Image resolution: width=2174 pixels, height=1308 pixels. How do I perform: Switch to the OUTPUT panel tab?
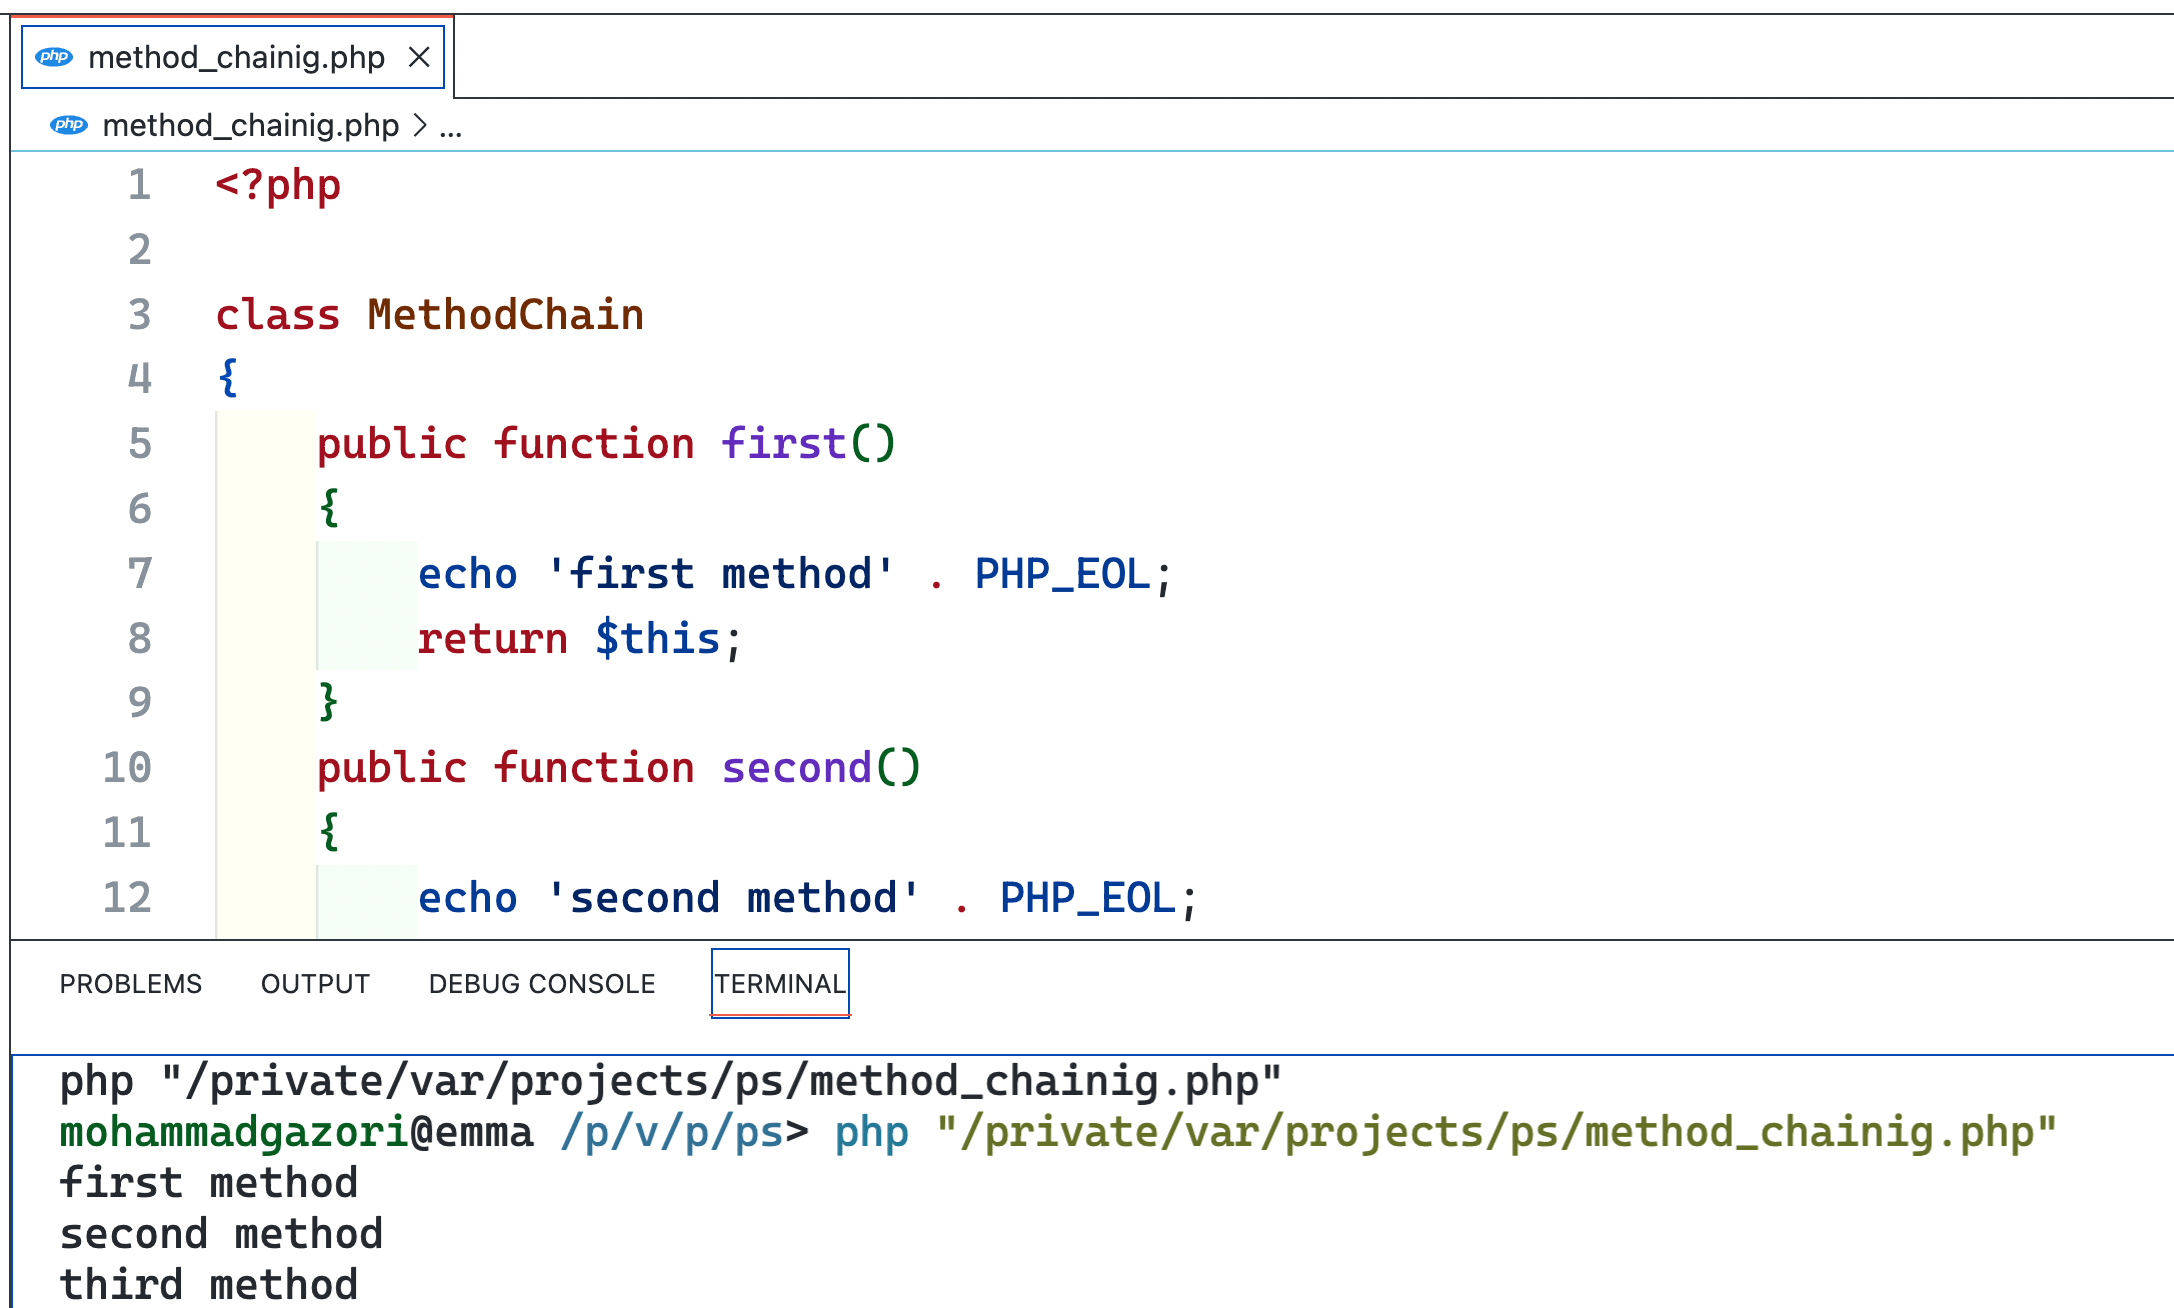point(315,984)
